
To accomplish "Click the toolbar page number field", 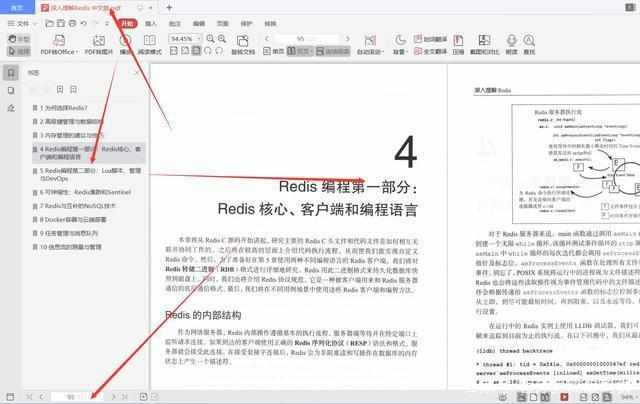I will 307,39.
